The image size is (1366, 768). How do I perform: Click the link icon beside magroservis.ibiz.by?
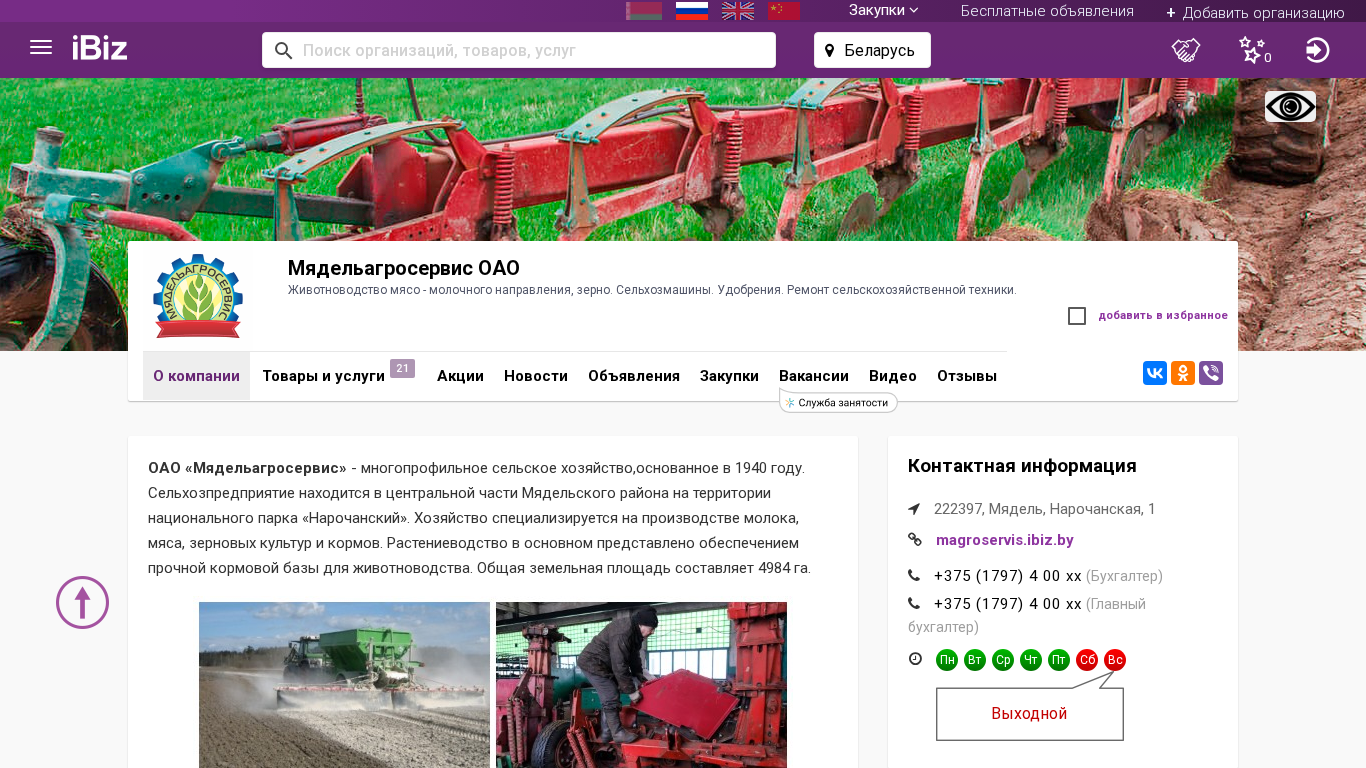pyautogui.click(x=915, y=540)
